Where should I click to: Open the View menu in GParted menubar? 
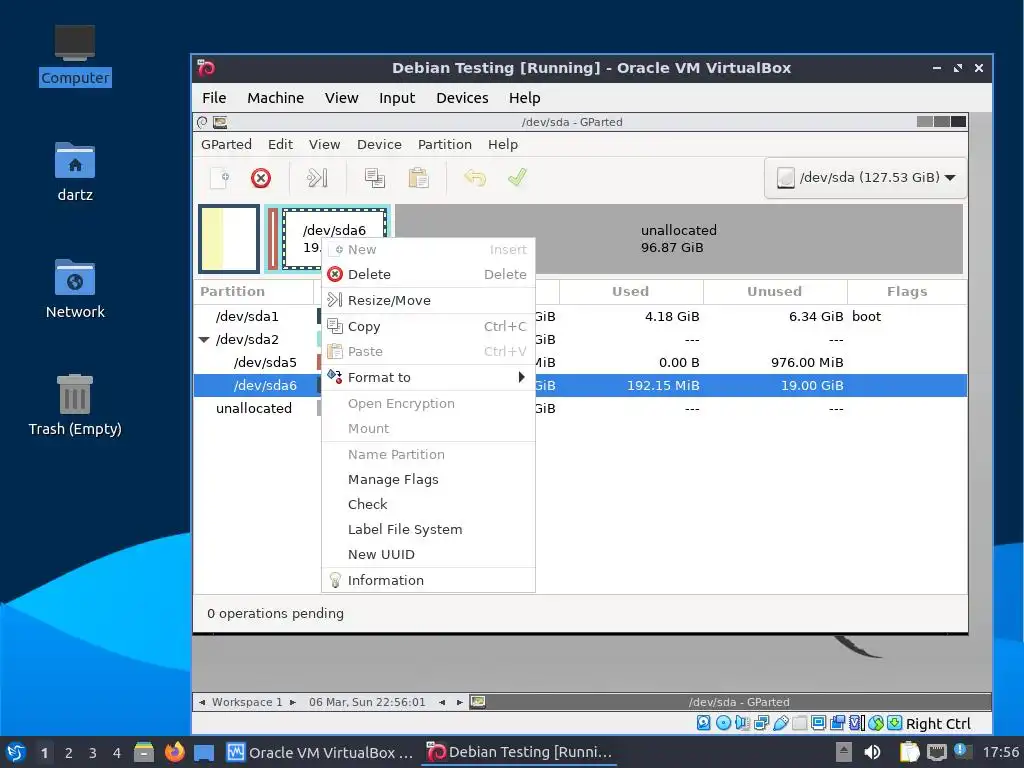(325, 144)
